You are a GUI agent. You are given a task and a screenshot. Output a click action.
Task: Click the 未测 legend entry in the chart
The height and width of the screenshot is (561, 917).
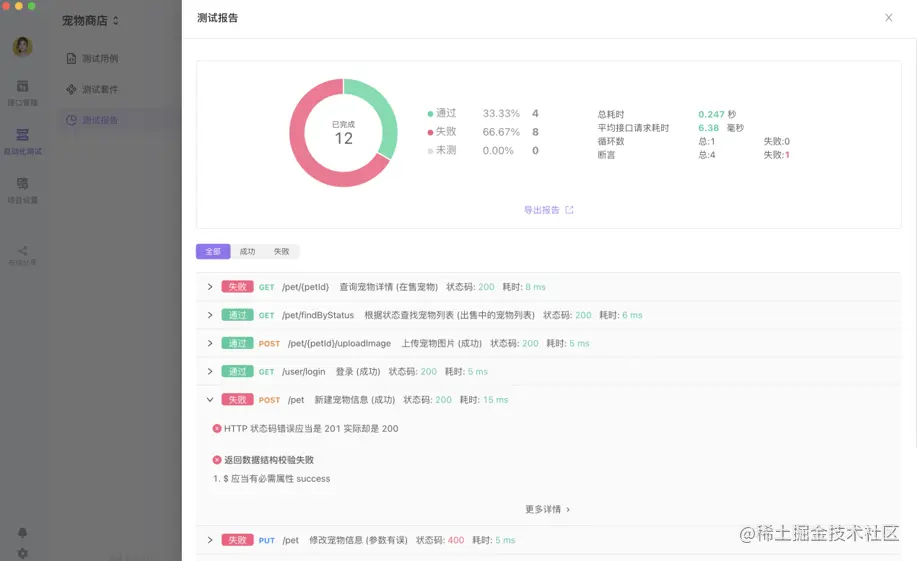tap(442, 150)
